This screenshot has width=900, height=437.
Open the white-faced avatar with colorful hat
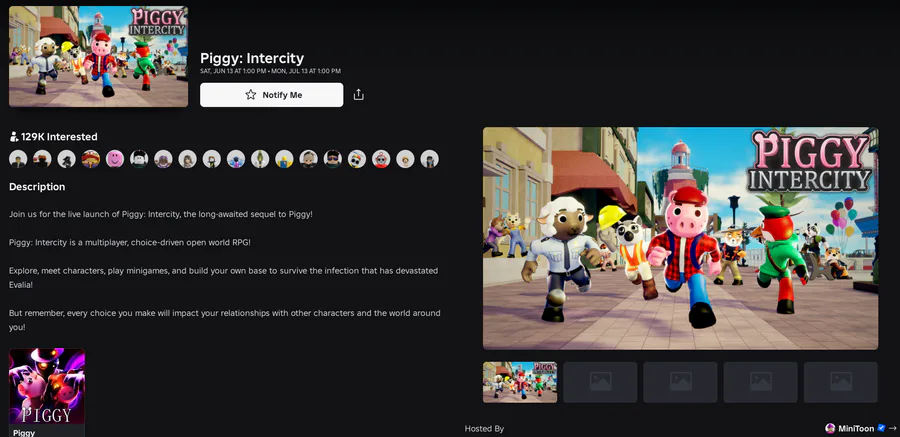point(356,158)
